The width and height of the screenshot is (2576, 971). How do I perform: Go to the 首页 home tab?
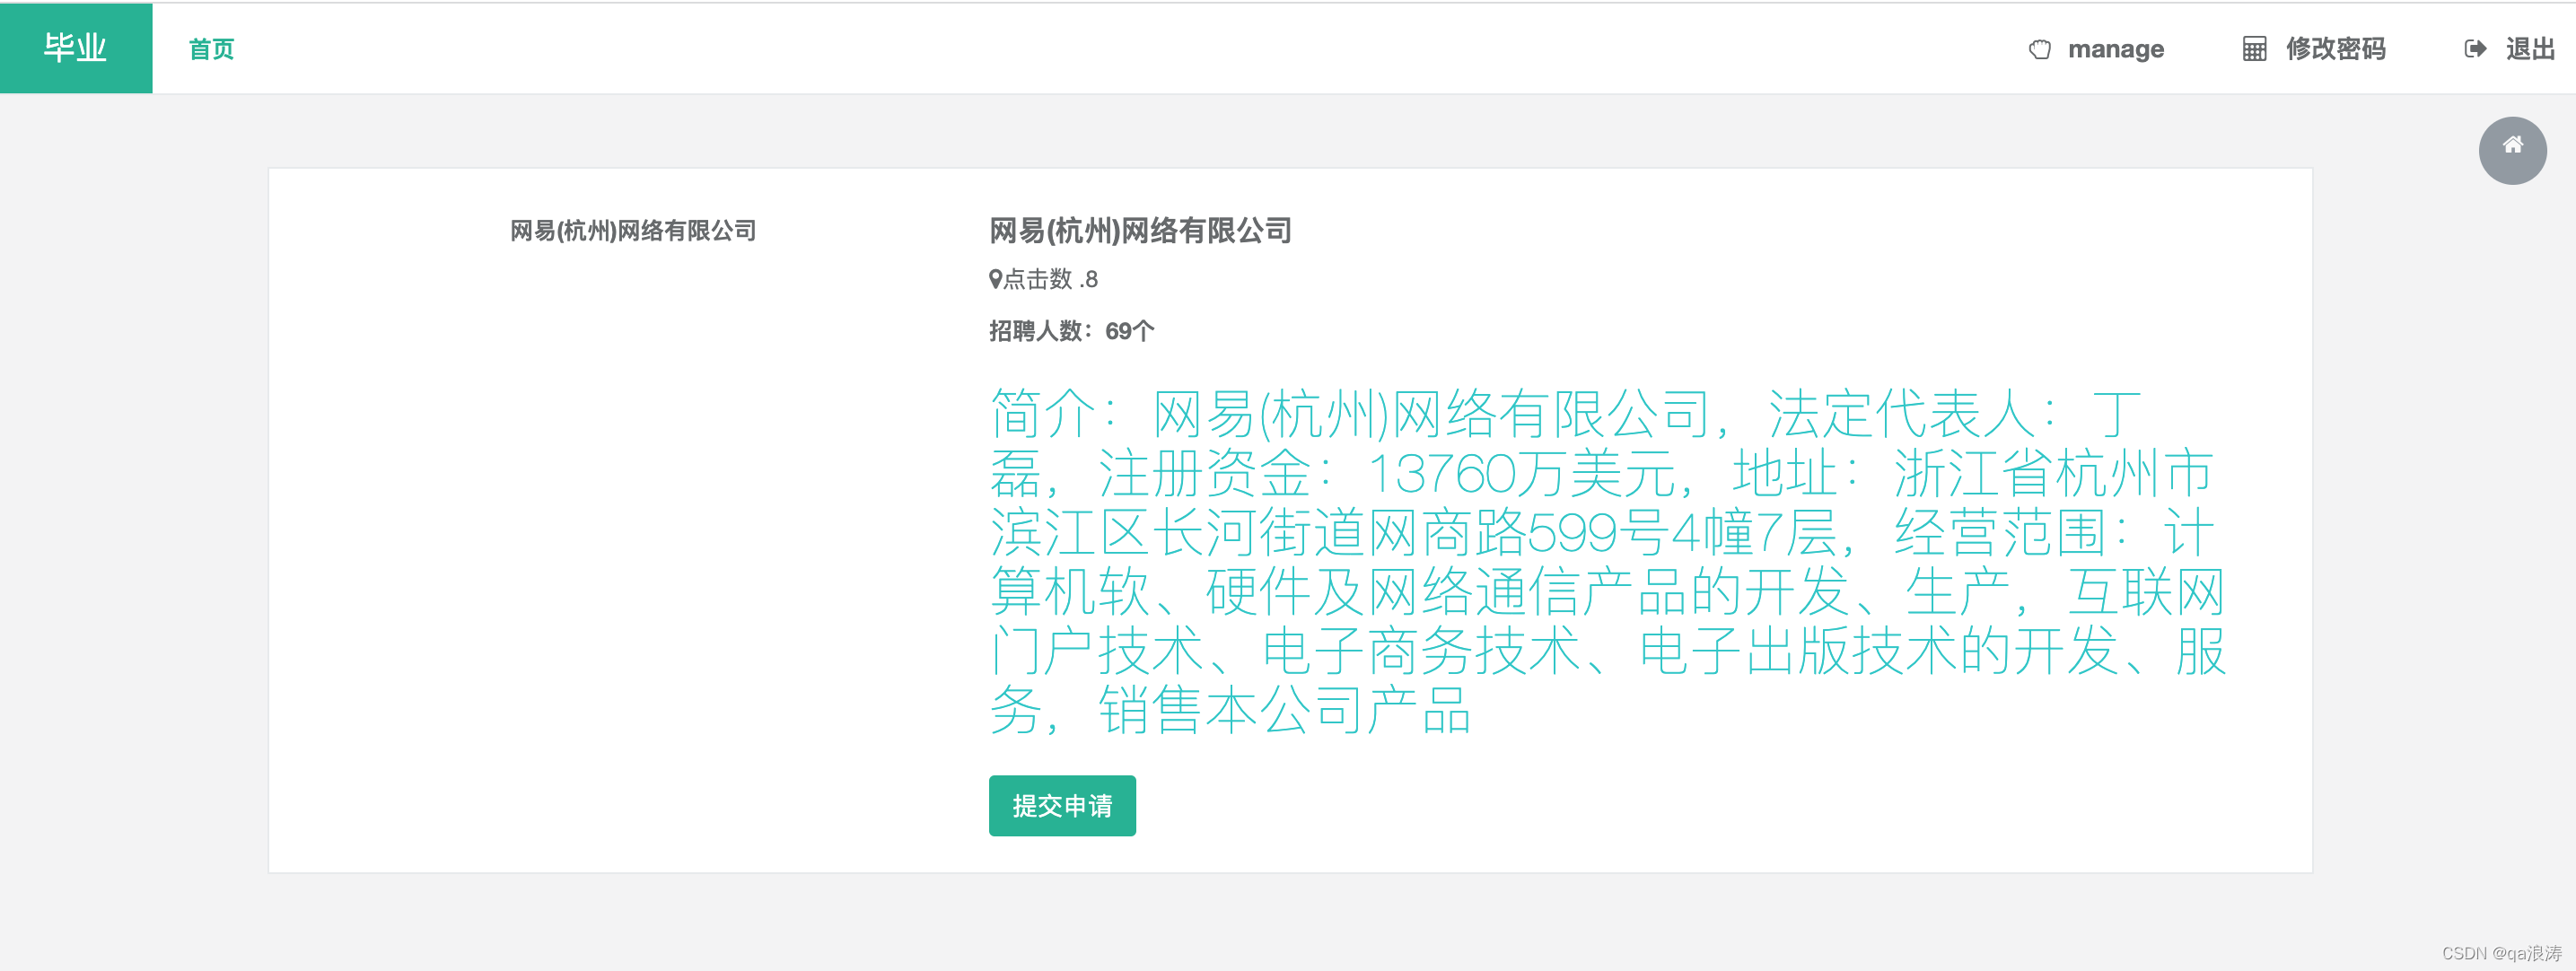211,49
